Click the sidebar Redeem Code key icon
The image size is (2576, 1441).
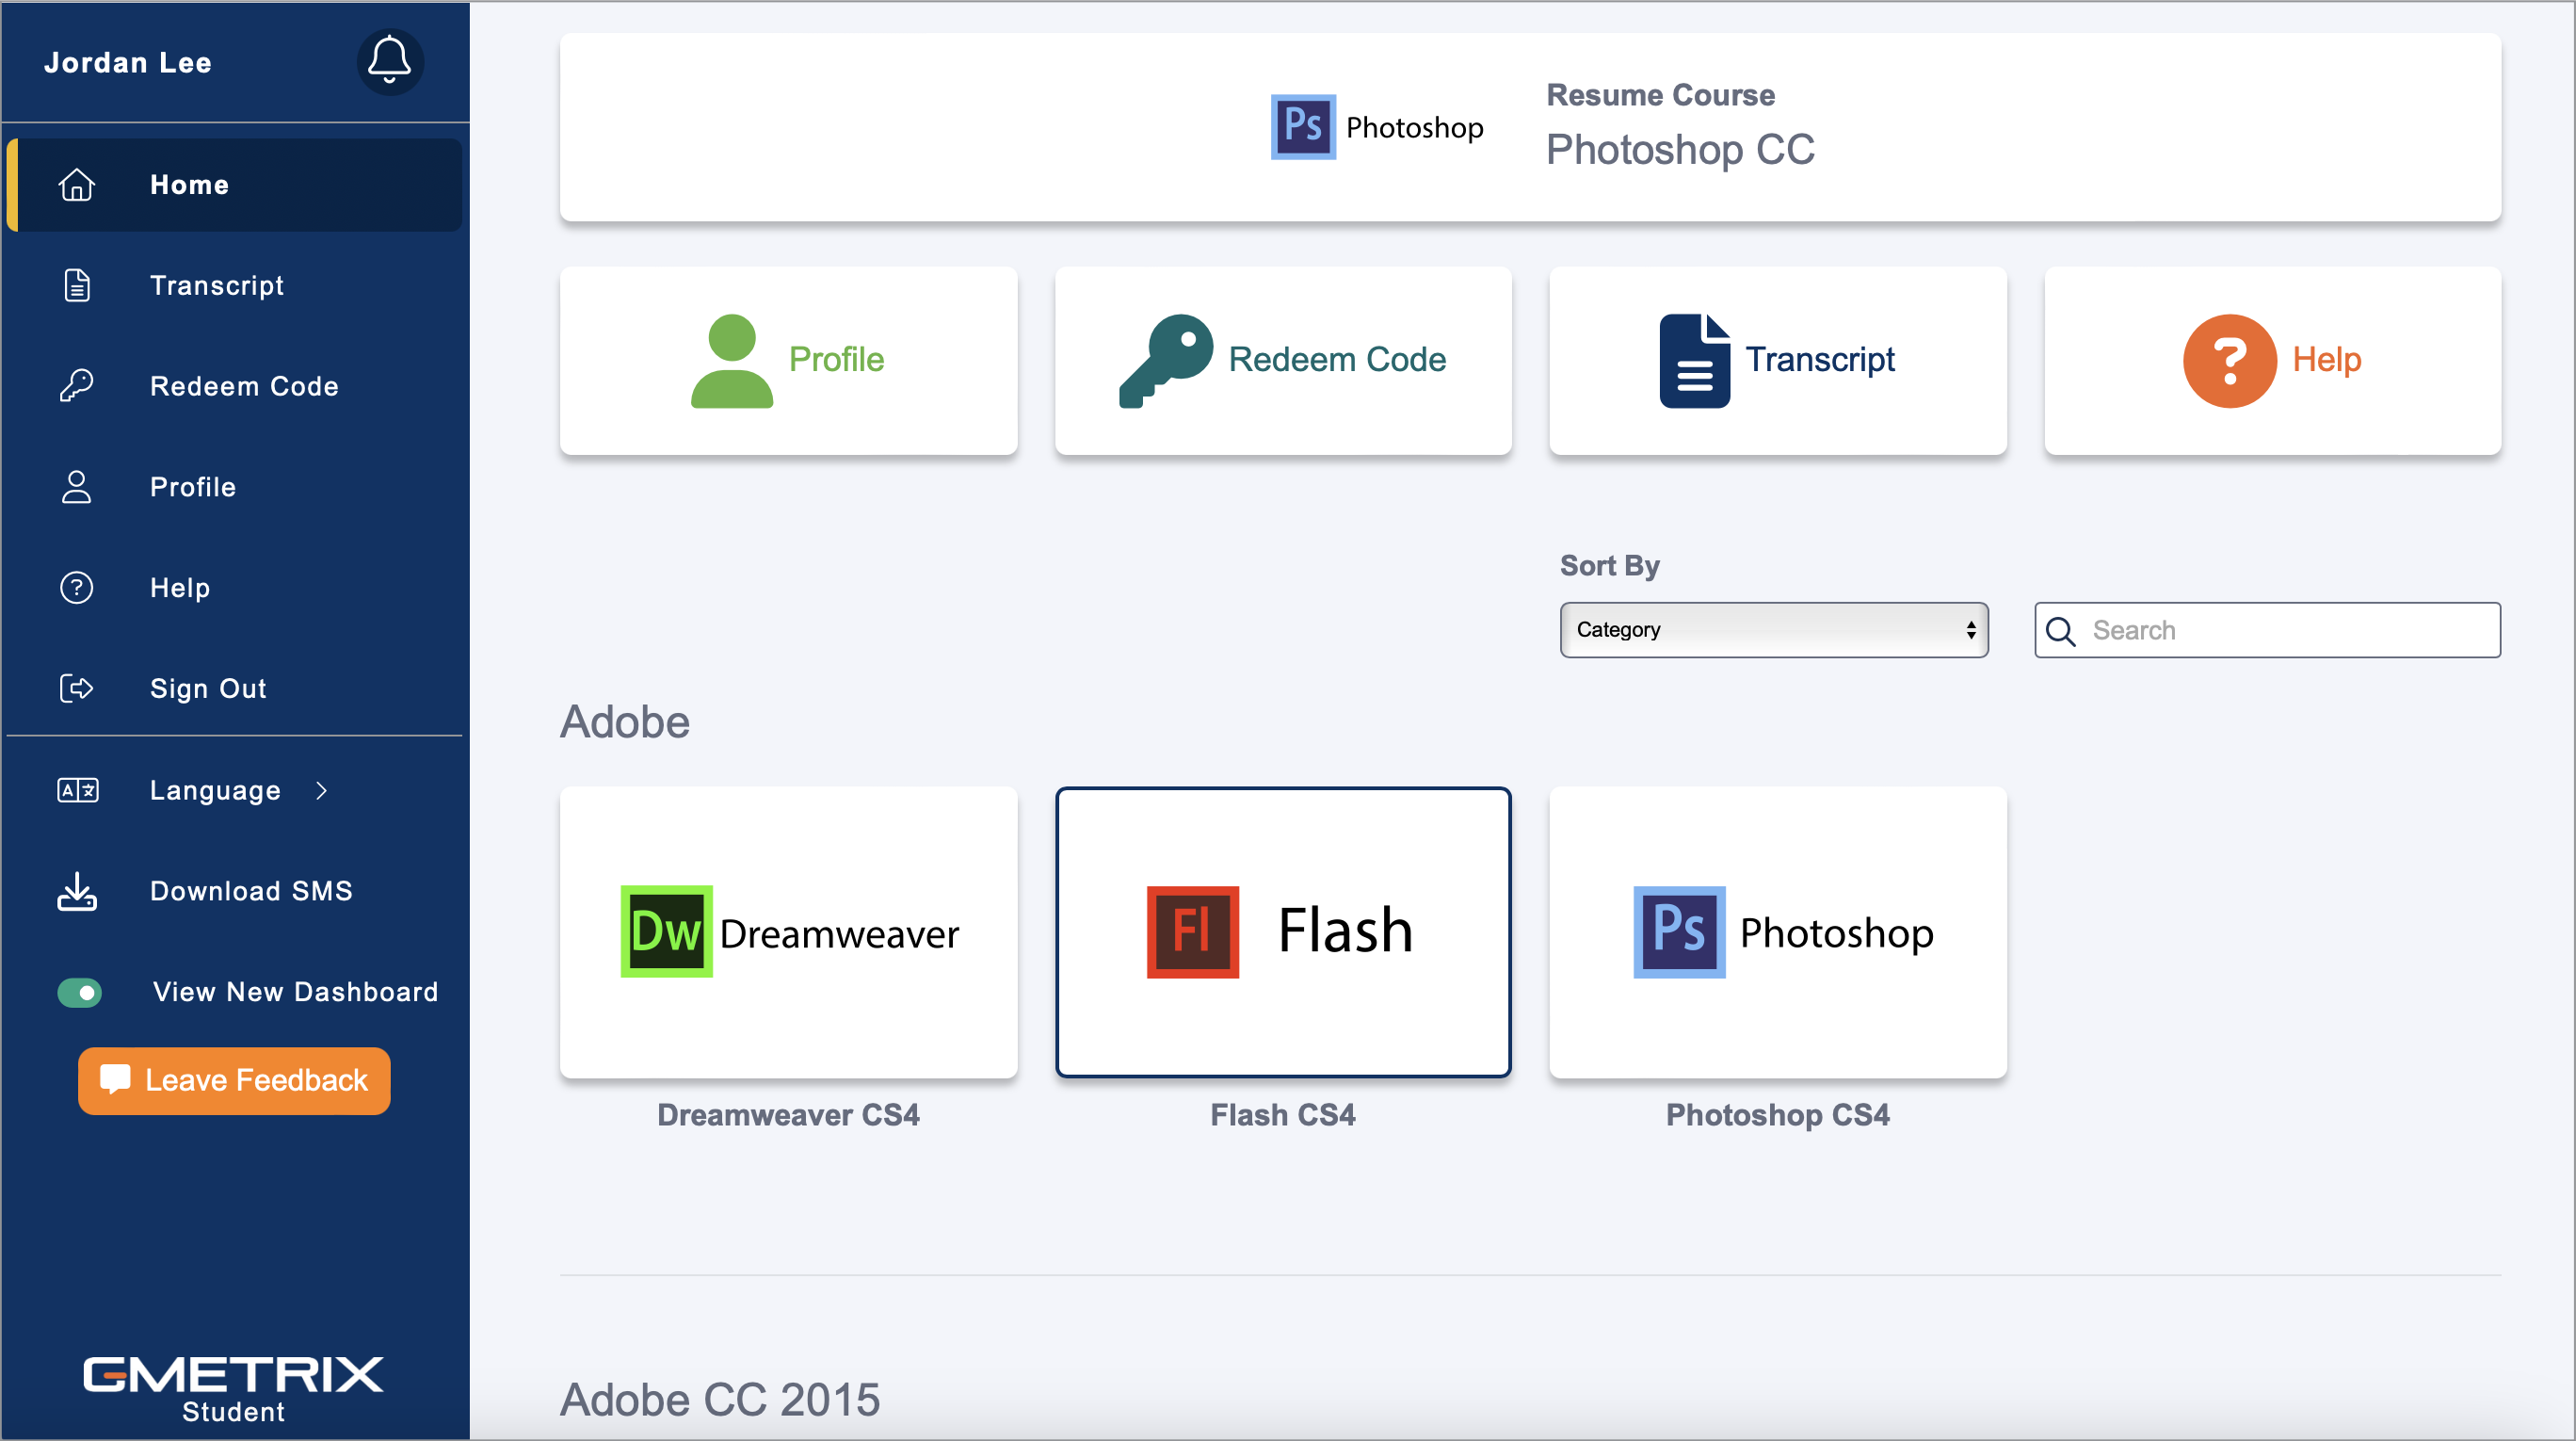click(x=77, y=386)
